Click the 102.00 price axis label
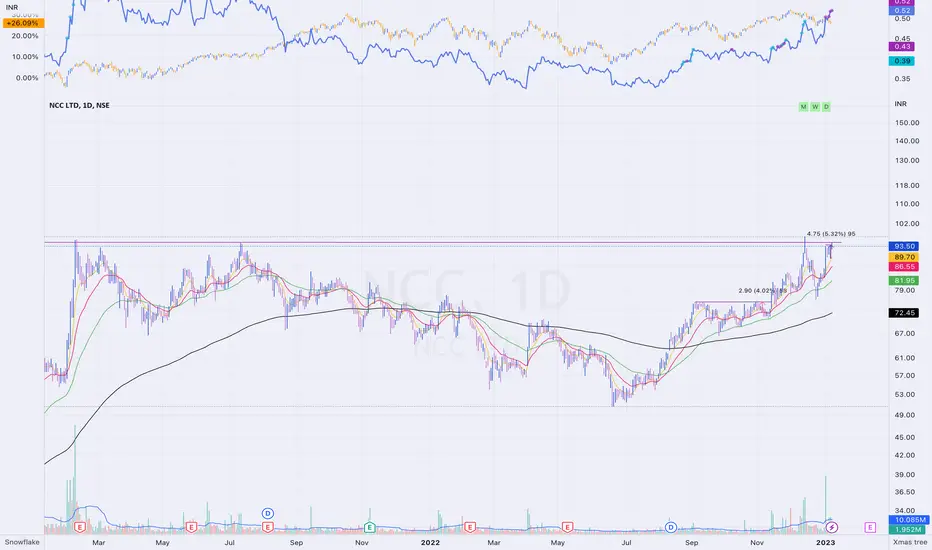 (x=907, y=224)
